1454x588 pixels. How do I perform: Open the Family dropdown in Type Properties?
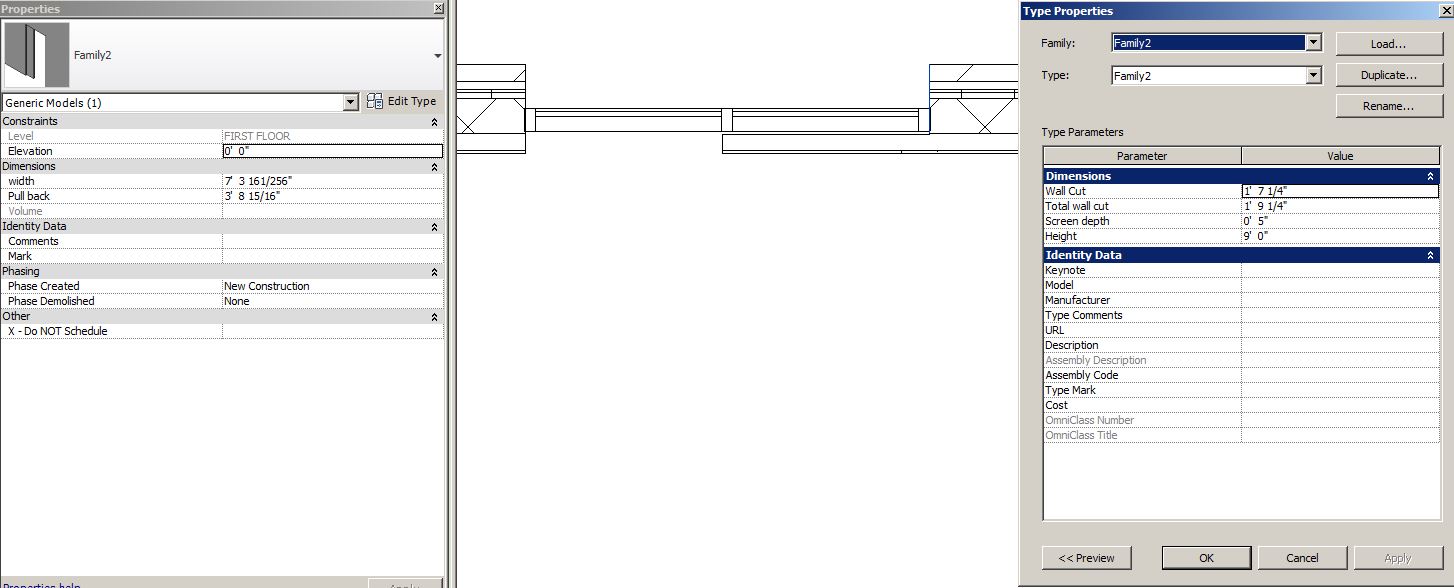click(1314, 43)
